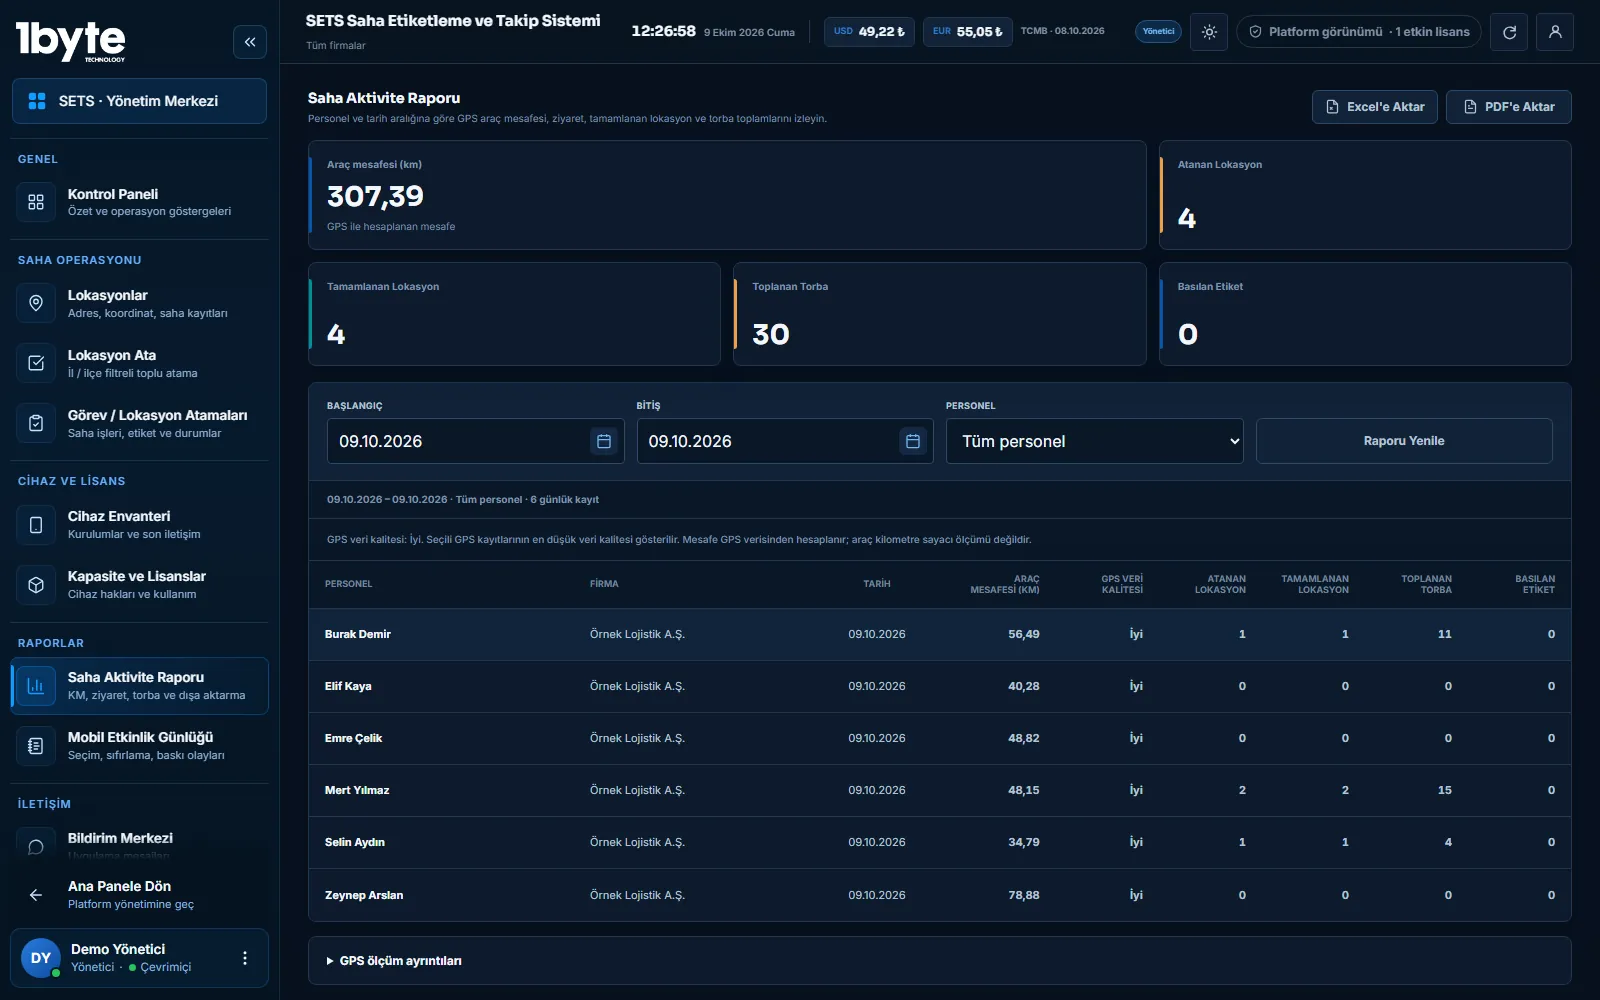Select the Burak Demir table row
The height and width of the screenshot is (1000, 1600).
(940, 634)
